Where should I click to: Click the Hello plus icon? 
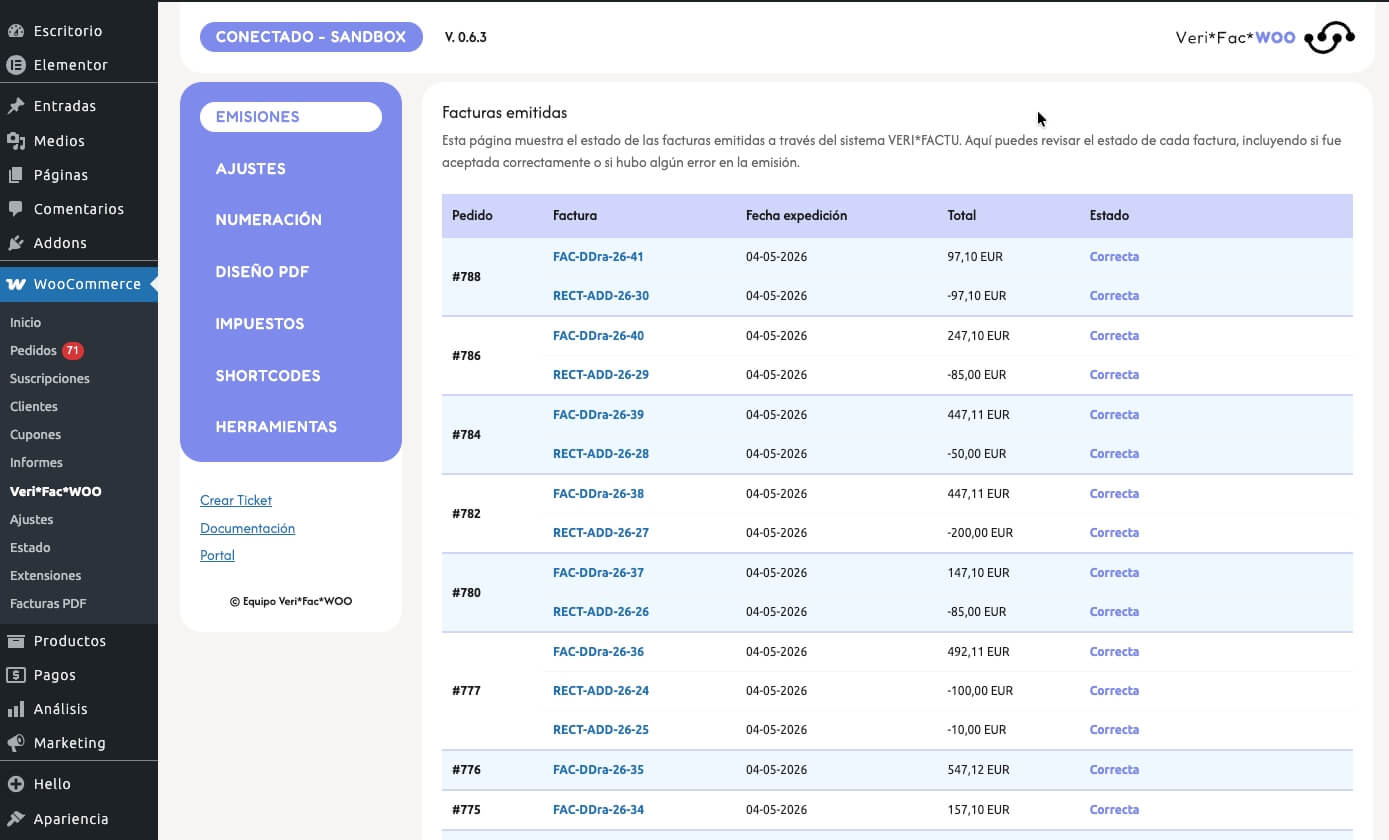click(x=16, y=784)
